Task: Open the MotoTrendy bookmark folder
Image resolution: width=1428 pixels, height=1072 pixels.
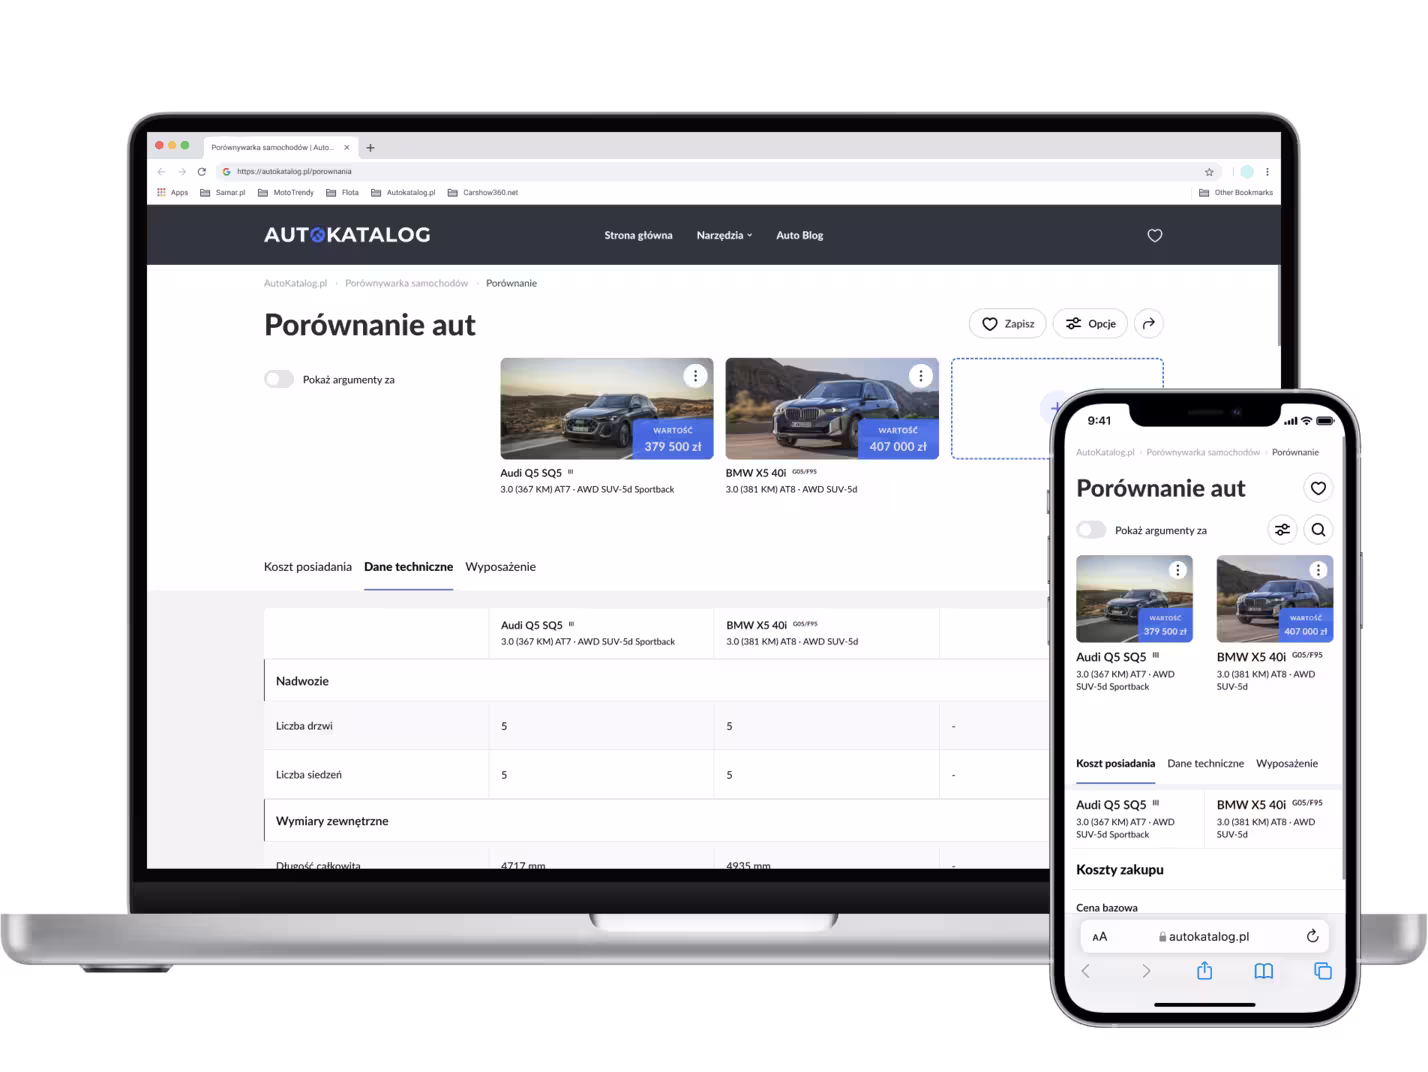Action: (286, 192)
